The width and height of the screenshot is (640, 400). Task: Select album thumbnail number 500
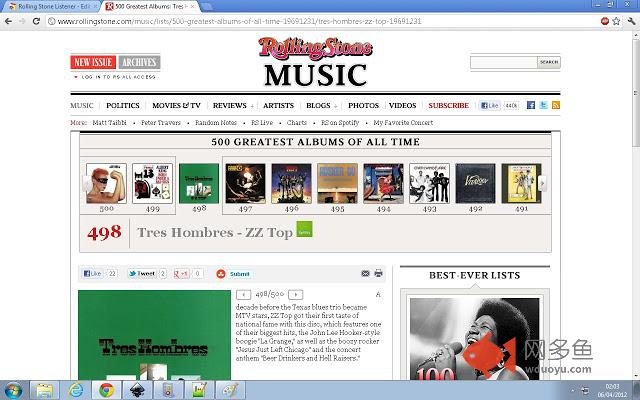point(107,183)
